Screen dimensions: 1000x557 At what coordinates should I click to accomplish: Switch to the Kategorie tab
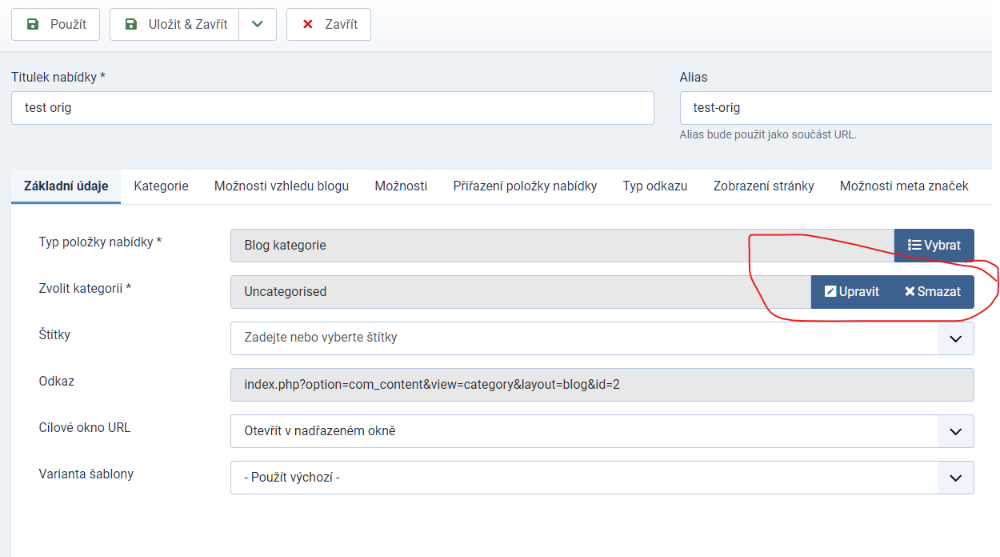pos(161,186)
